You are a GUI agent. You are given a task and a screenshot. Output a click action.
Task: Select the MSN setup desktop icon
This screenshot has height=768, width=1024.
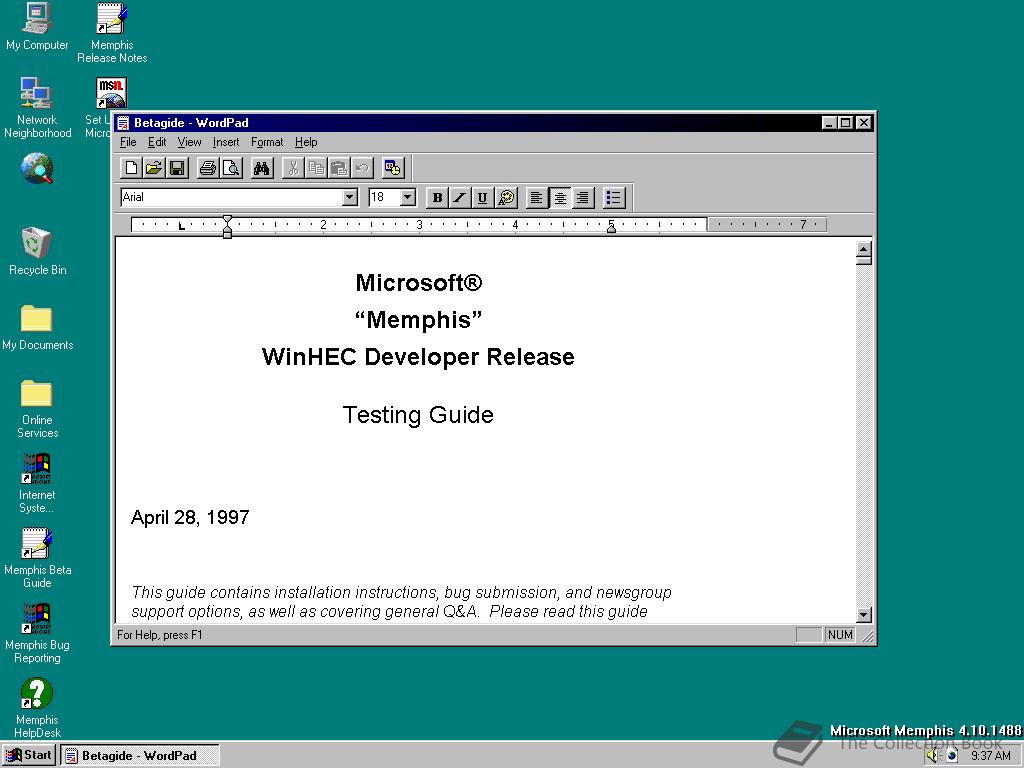point(111,93)
